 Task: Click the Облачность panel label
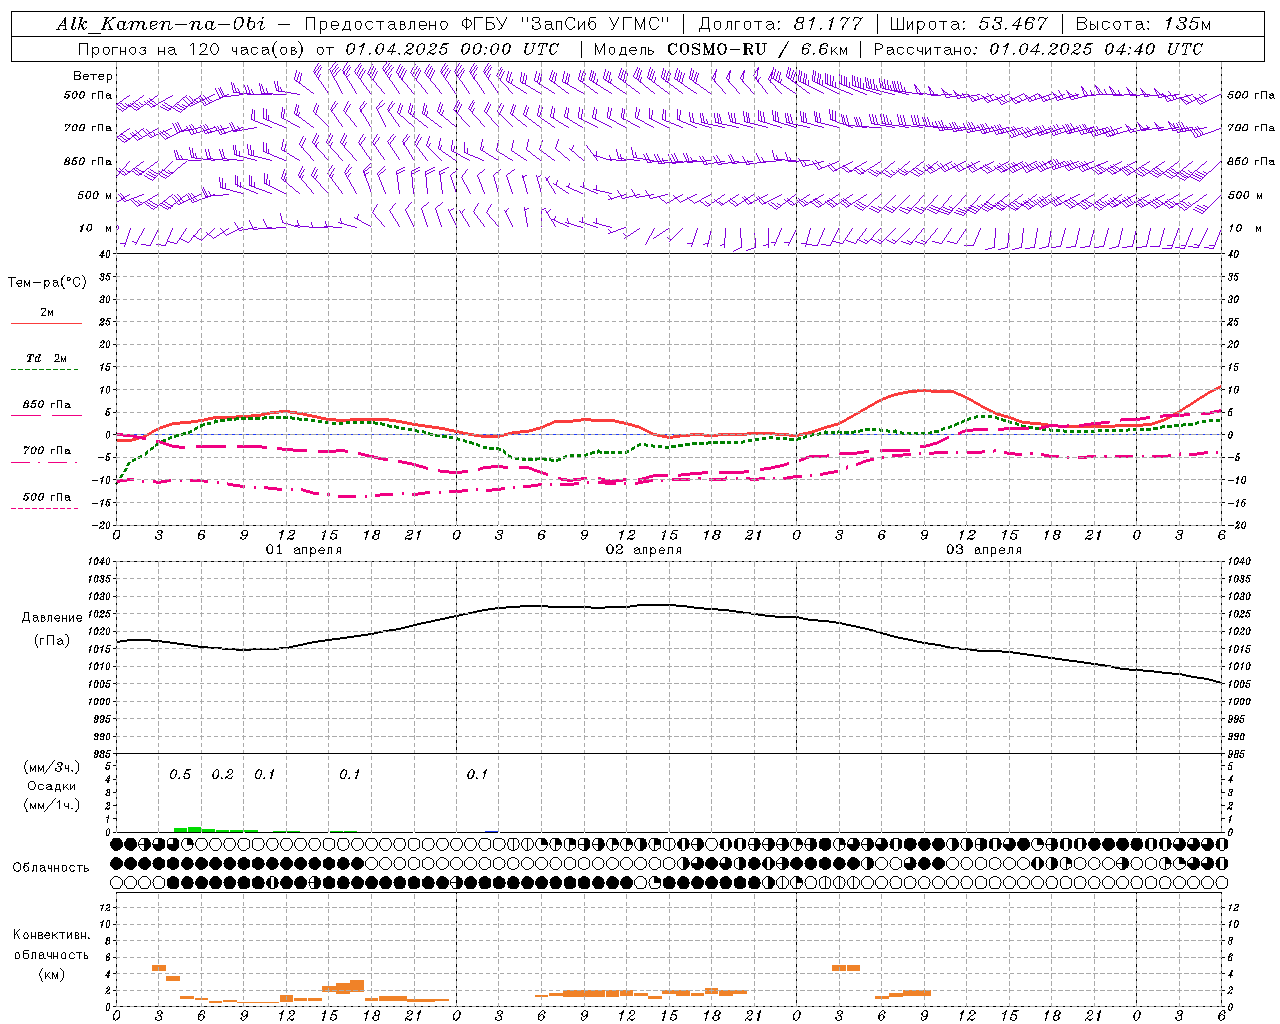click(x=50, y=868)
